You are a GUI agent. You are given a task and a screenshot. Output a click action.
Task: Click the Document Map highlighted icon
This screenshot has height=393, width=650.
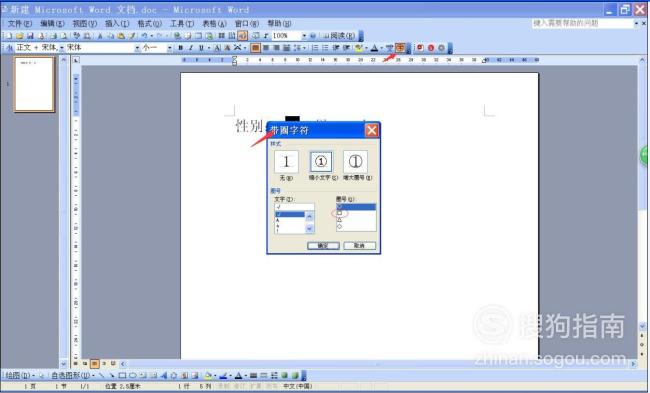click(x=243, y=36)
